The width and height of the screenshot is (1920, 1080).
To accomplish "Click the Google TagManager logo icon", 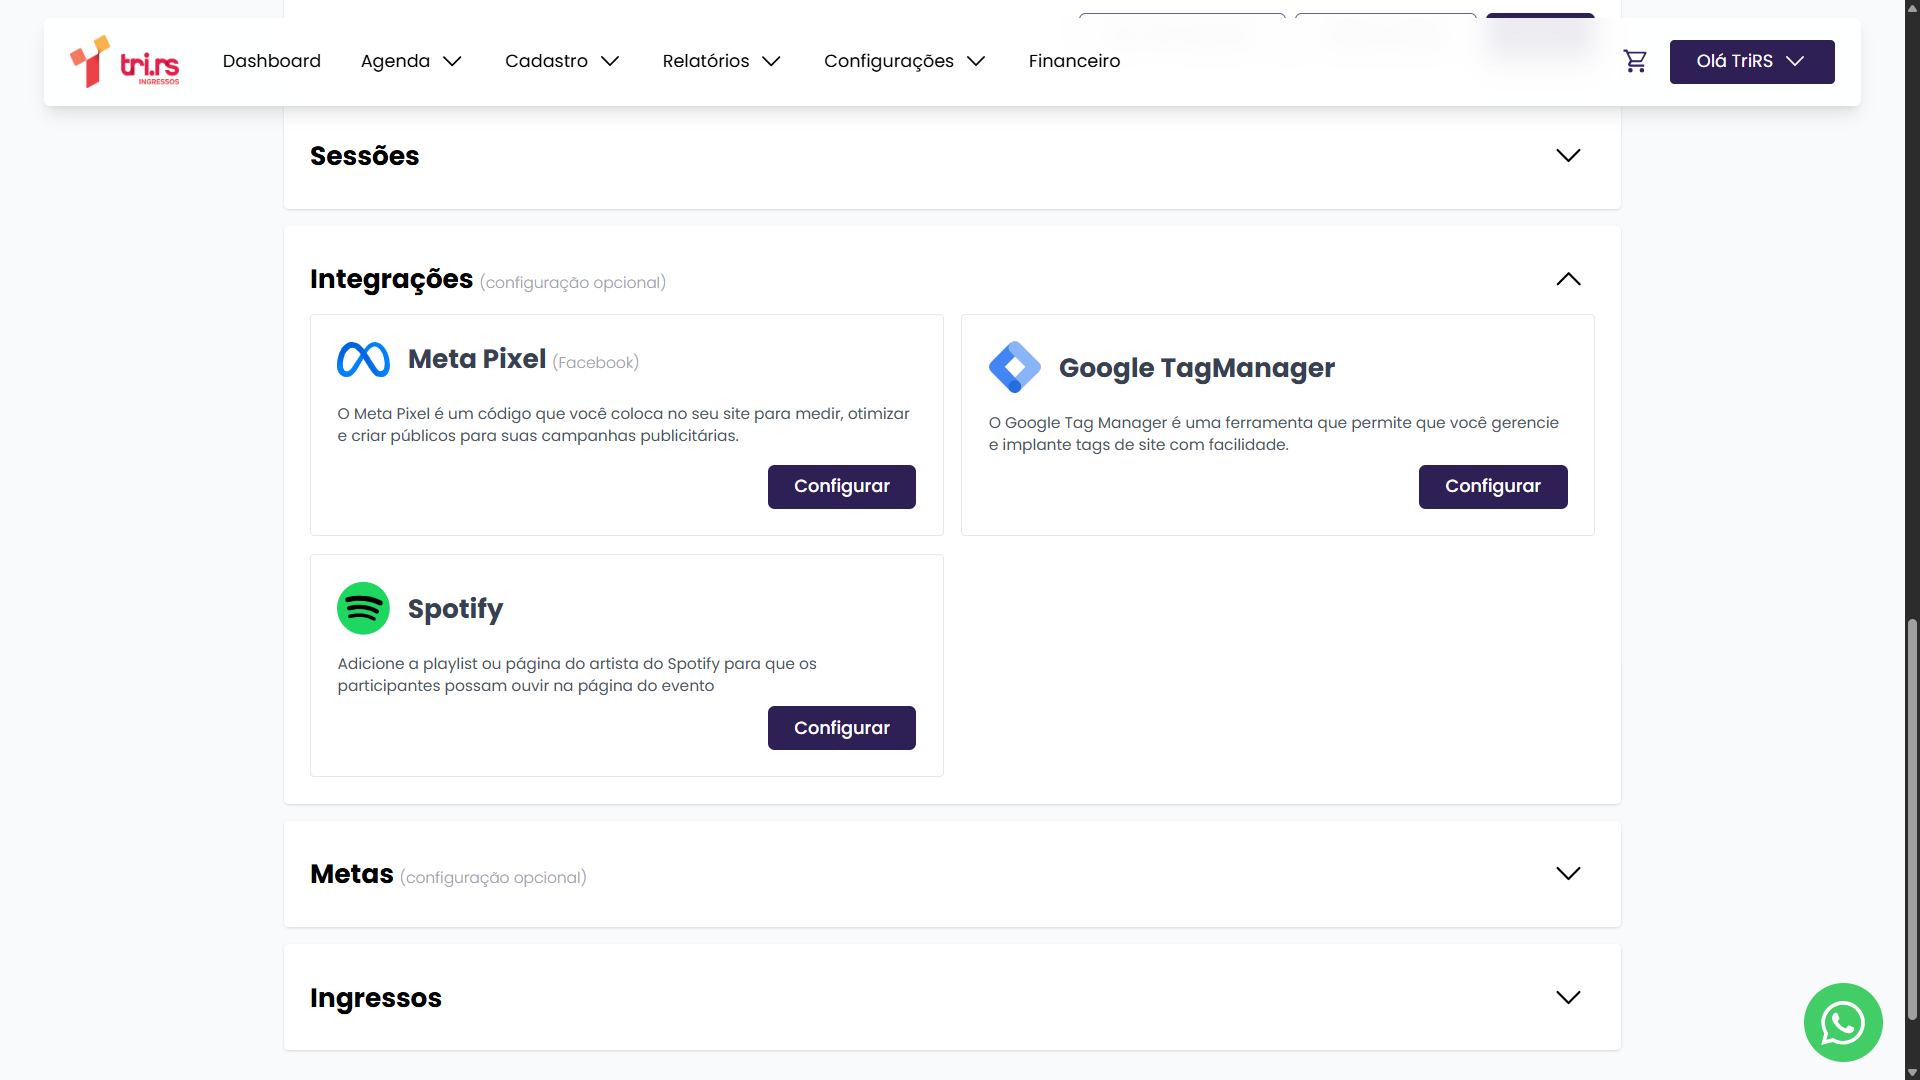I will (x=1014, y=367).
